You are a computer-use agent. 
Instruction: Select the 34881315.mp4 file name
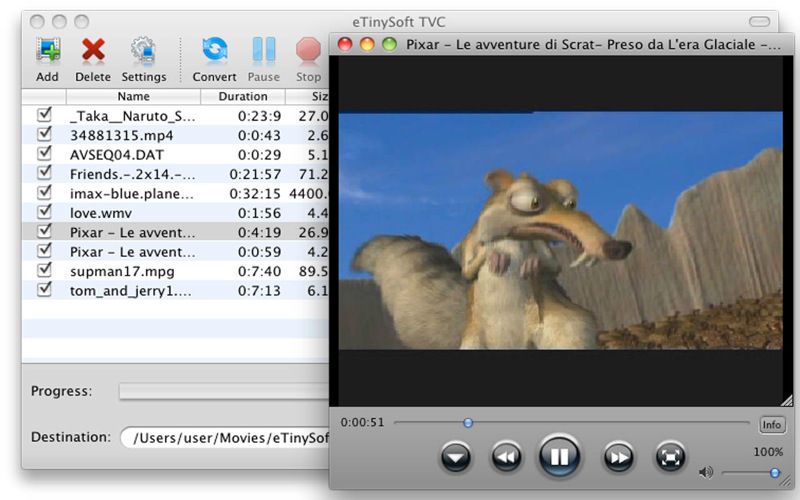pos(121,136)
